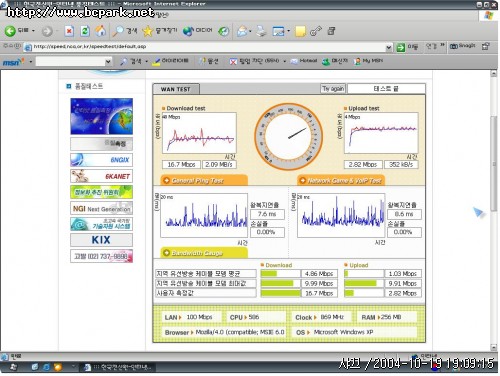This screenshot has width=500, height=376.
Task: Click the address bar URL field
Action: [208, 47]
